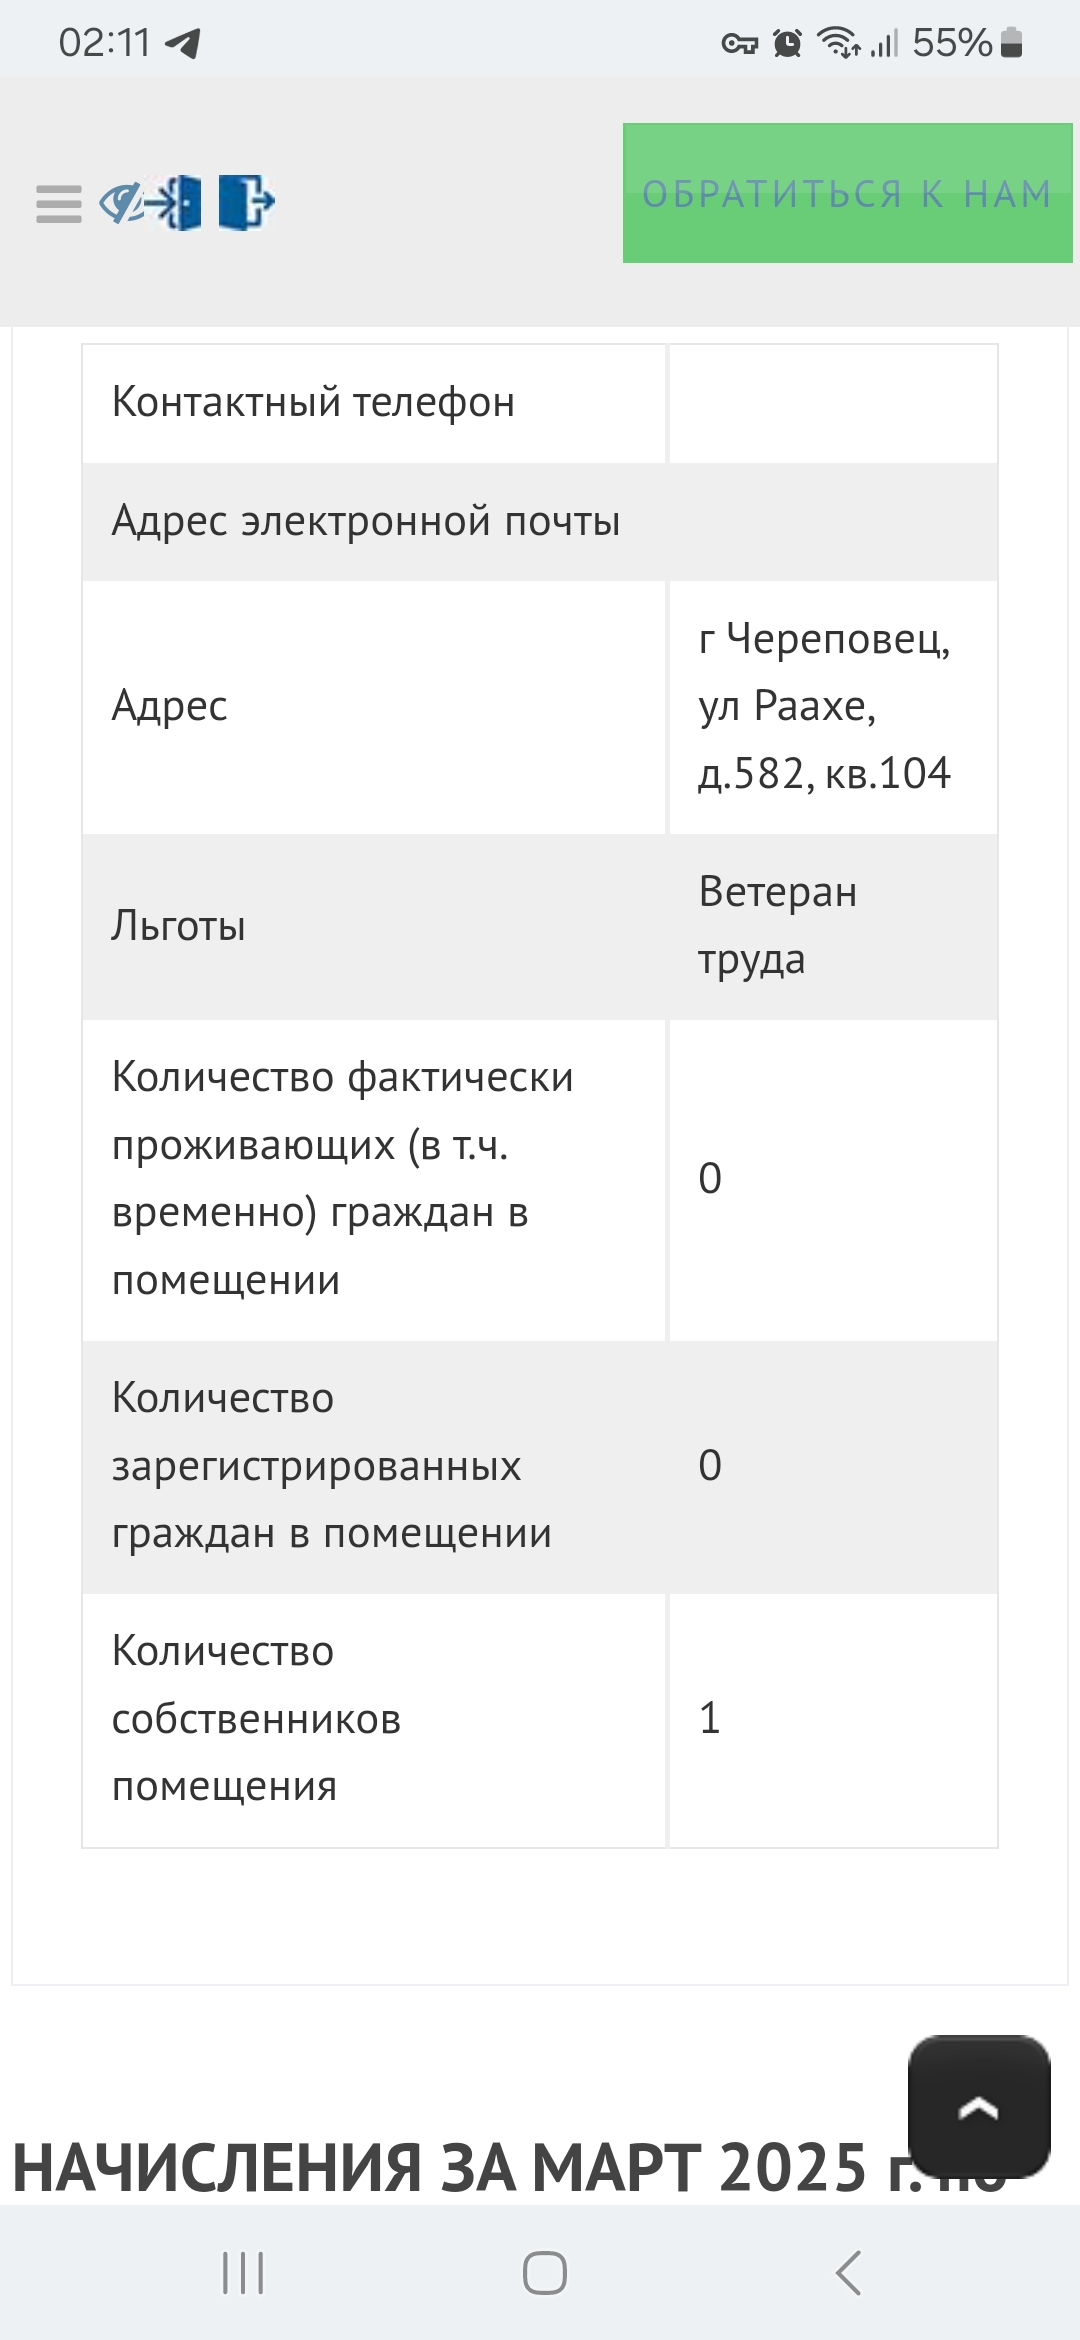
Task: Tap the 55% battery indicator
Action: (x=966, y=43)
